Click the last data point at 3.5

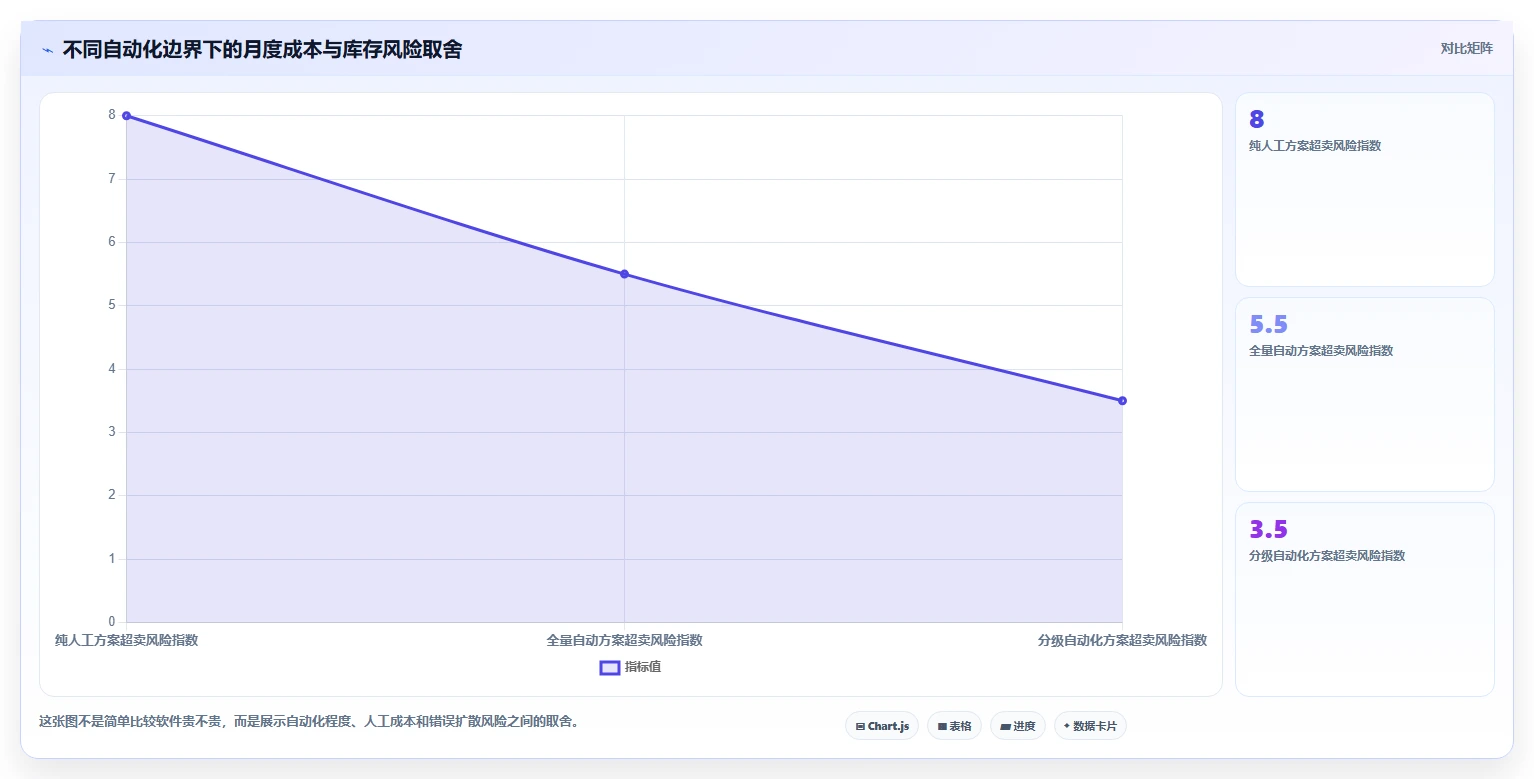tap(1122, 401)
